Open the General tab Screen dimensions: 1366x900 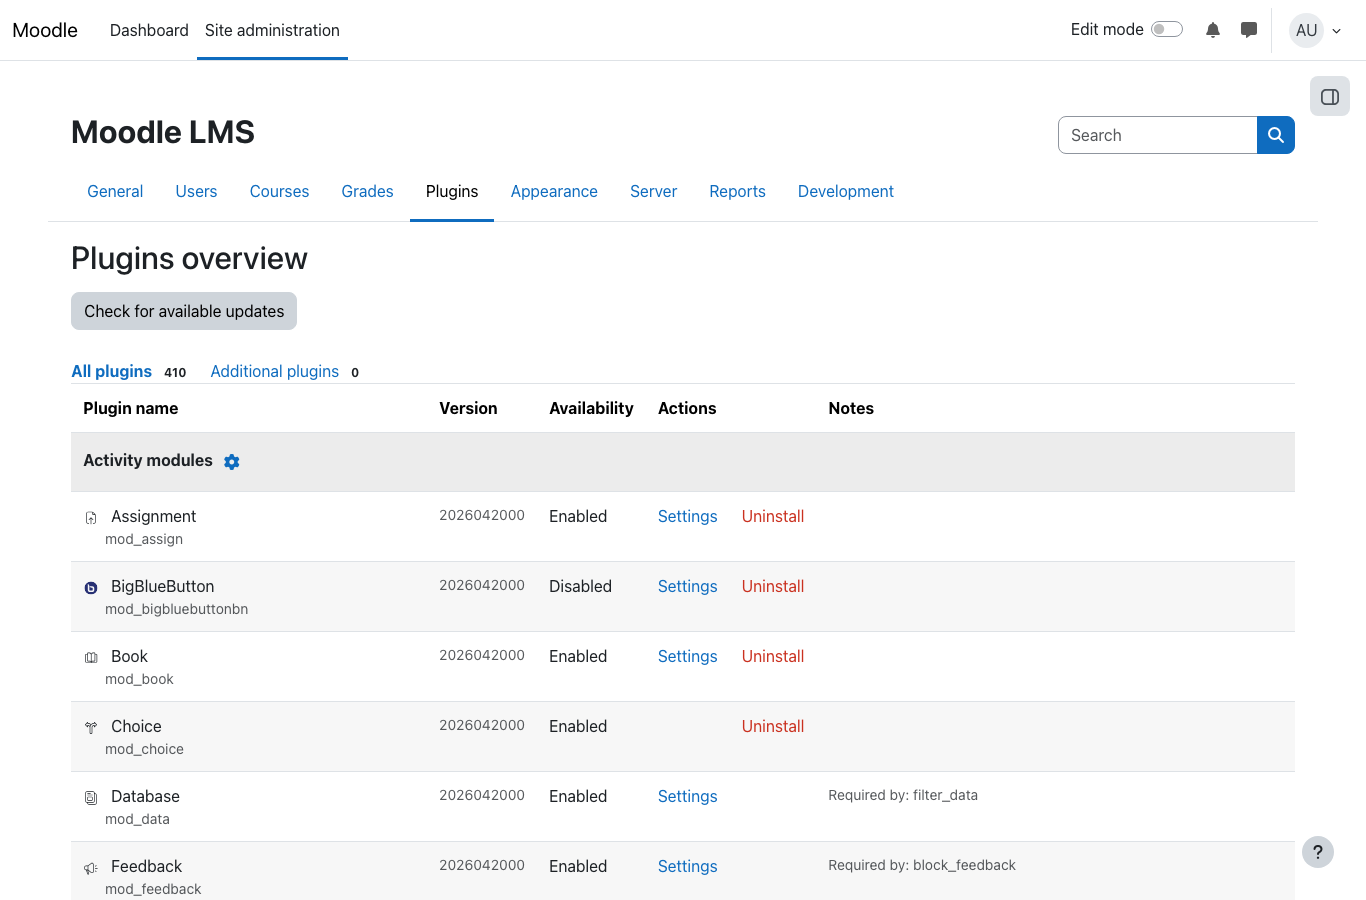click(x=115, y=191)
